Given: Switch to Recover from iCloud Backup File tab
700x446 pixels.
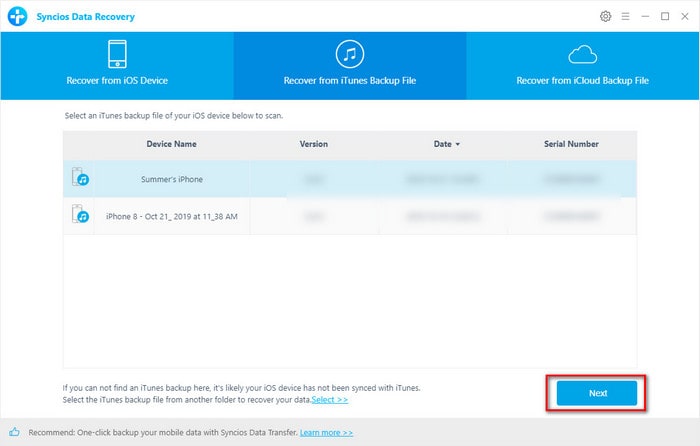Looking at the screenshot, I should click(x=583, y=66).
